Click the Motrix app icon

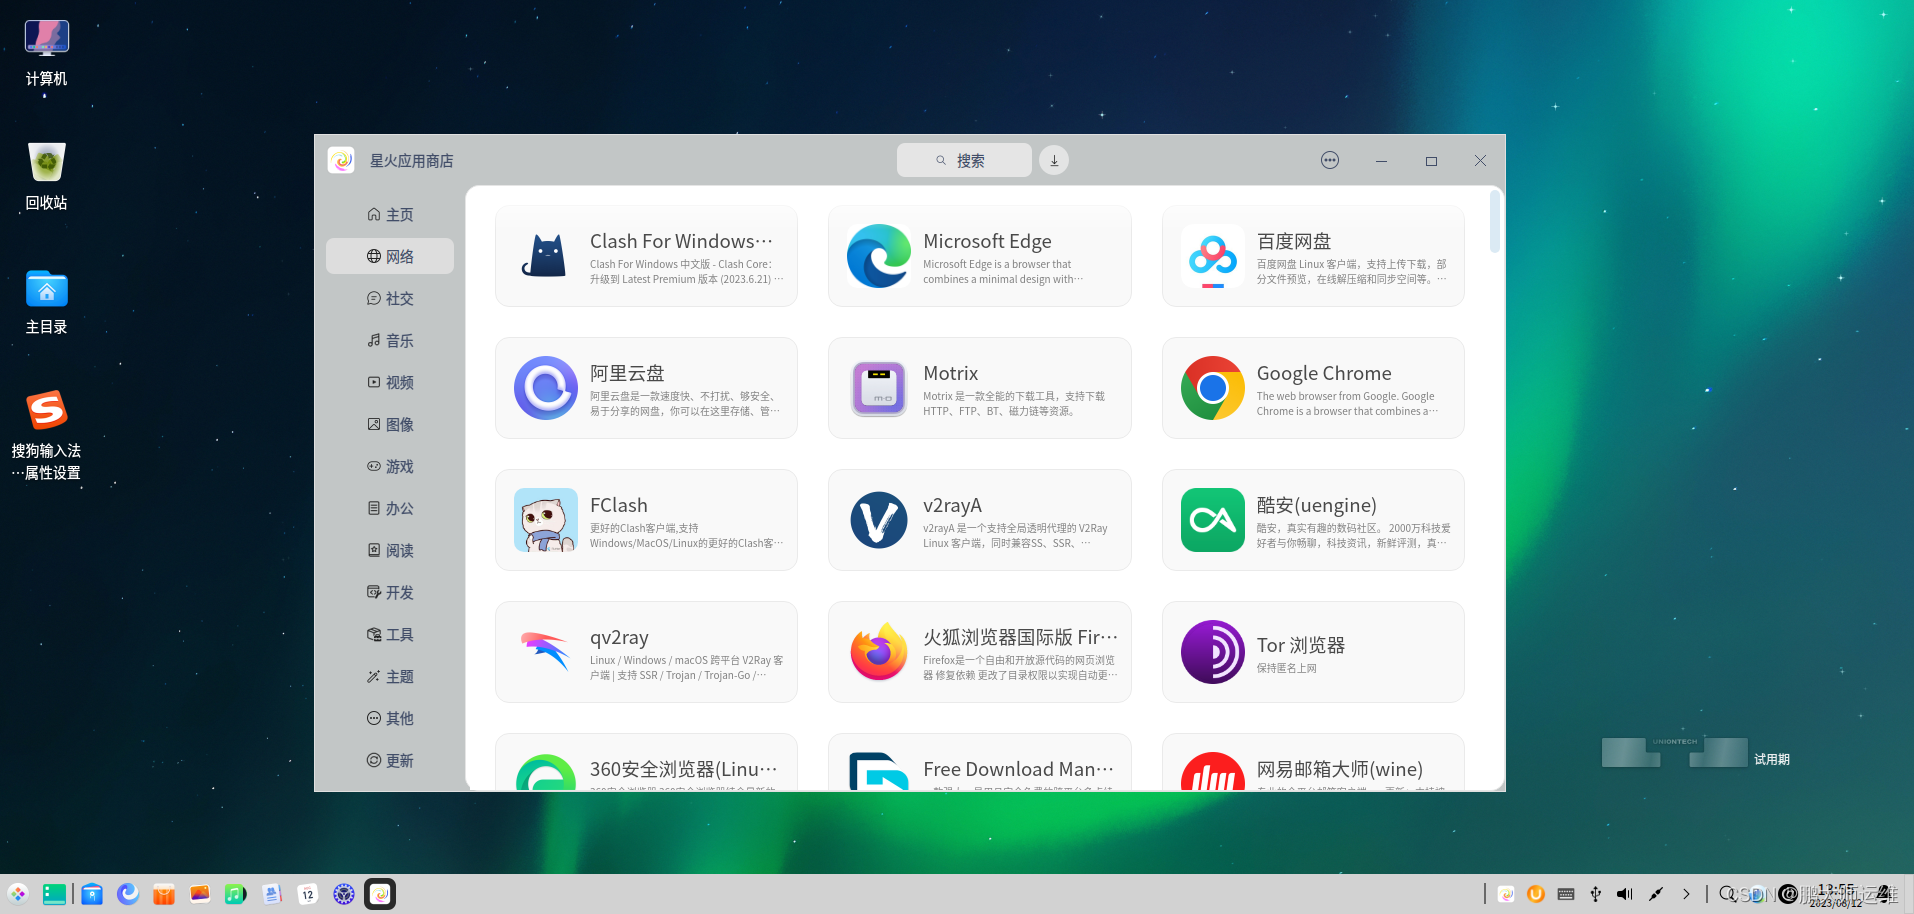pyautogui.click(x=879, y=388)
